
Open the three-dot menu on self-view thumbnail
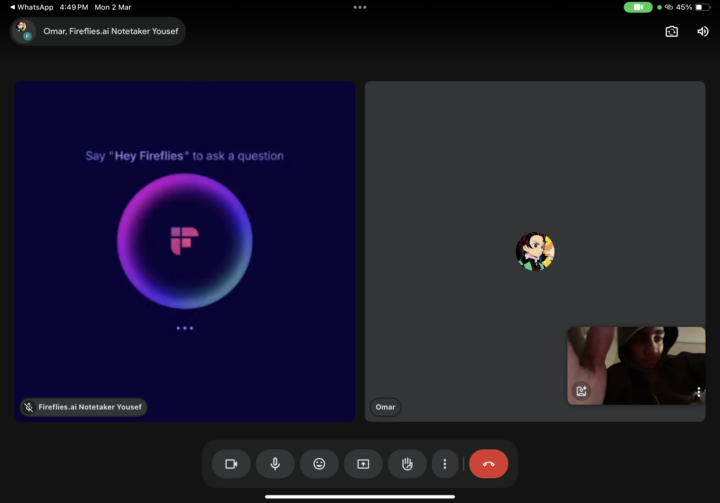pyautogui.click(x=698, y=392)
